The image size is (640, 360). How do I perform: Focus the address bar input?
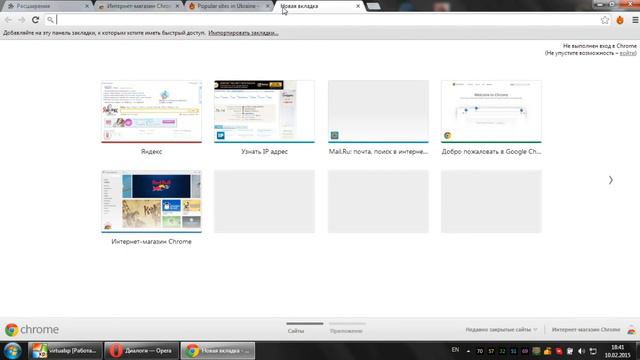tap(327, 20)
